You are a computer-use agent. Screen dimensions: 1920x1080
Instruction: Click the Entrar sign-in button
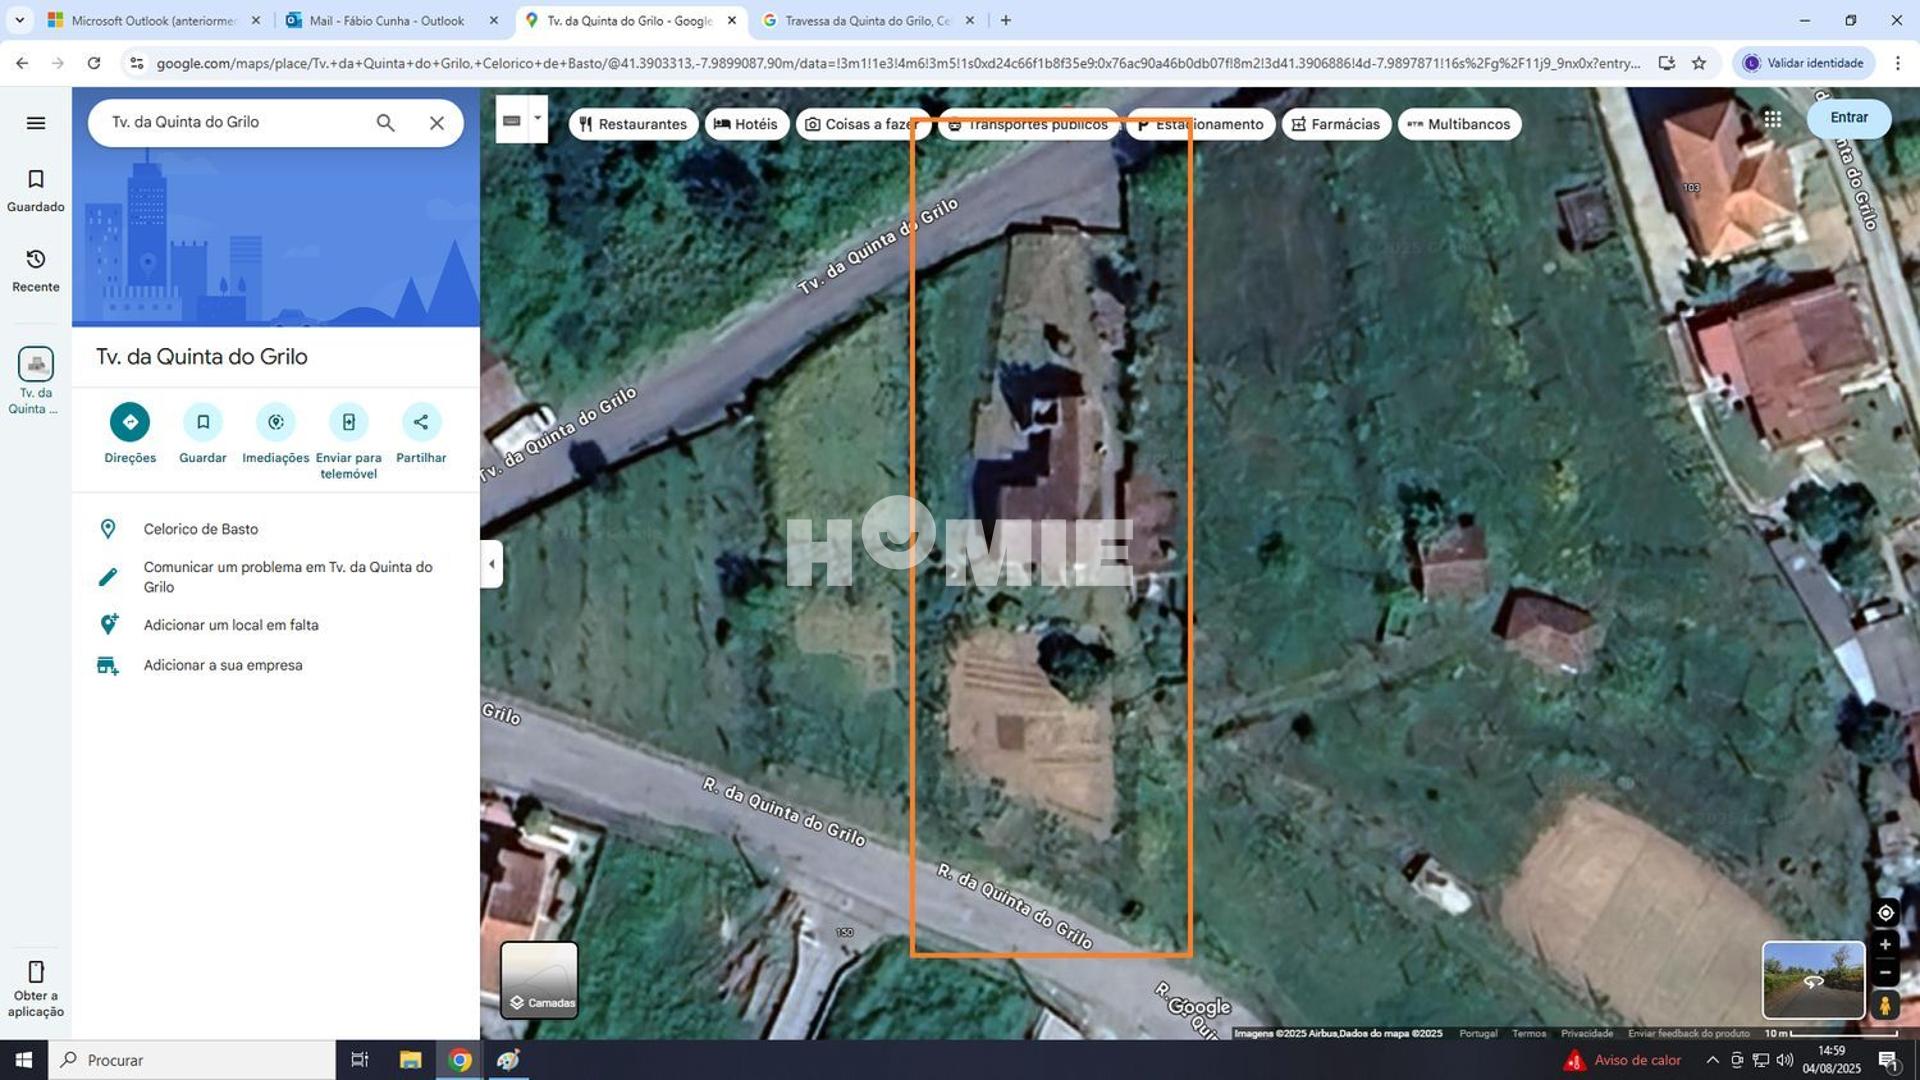(1848, 117)
